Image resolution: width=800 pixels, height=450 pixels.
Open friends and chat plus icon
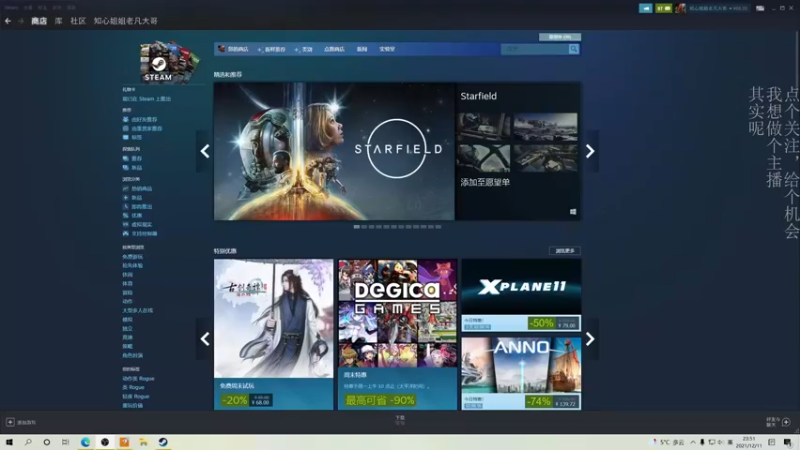click(x=786, y=422)
